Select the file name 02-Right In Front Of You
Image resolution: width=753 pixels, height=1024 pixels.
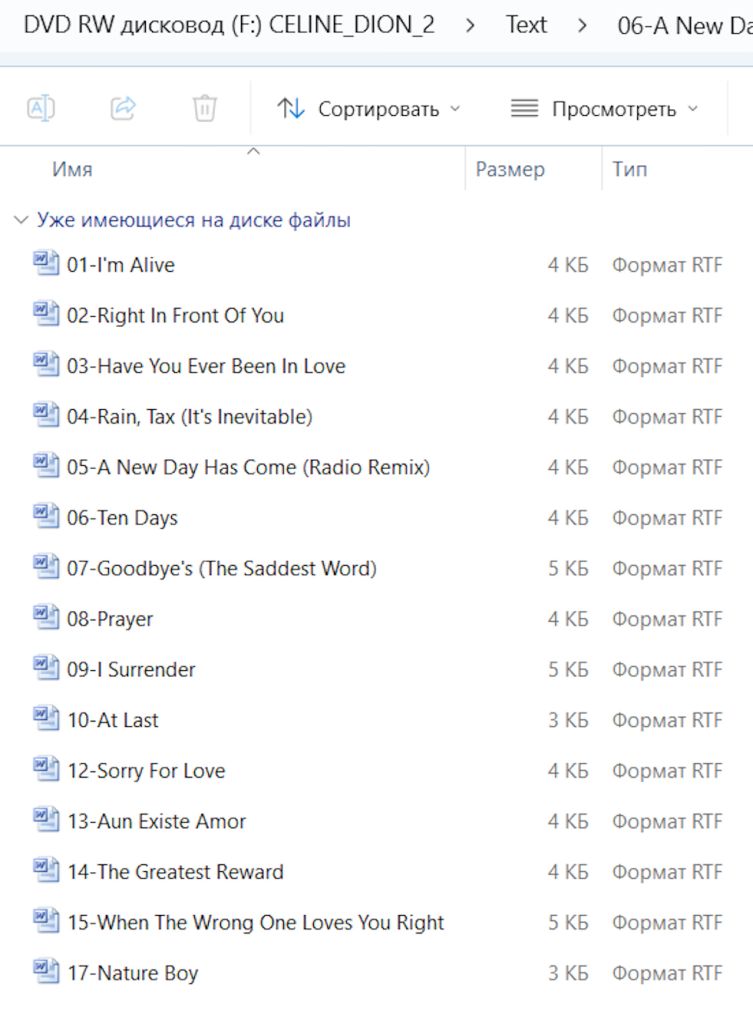(x=175, y=315)
